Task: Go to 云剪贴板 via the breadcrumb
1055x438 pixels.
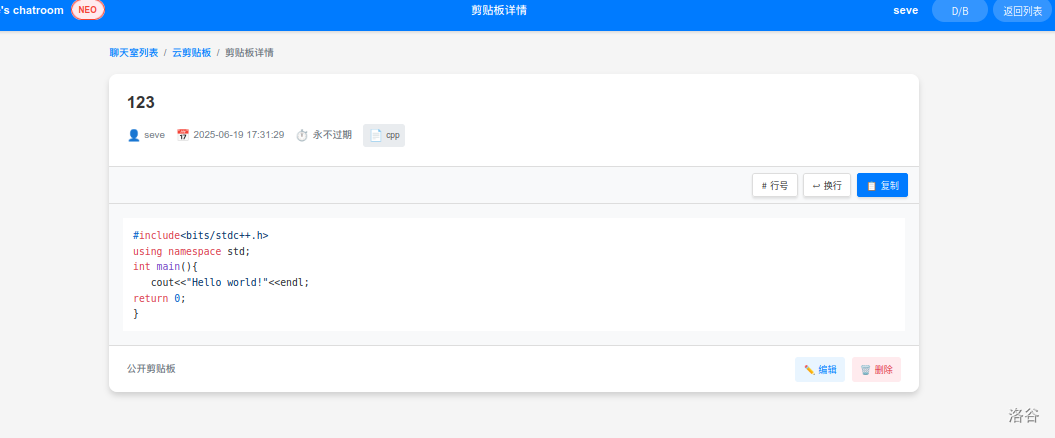Action: pos(191,52)
